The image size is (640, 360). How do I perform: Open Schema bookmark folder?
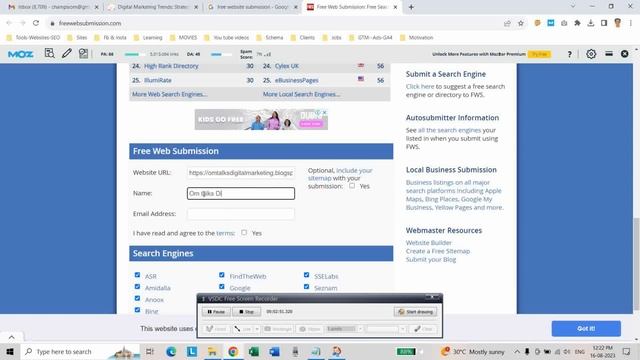point(270,38)
